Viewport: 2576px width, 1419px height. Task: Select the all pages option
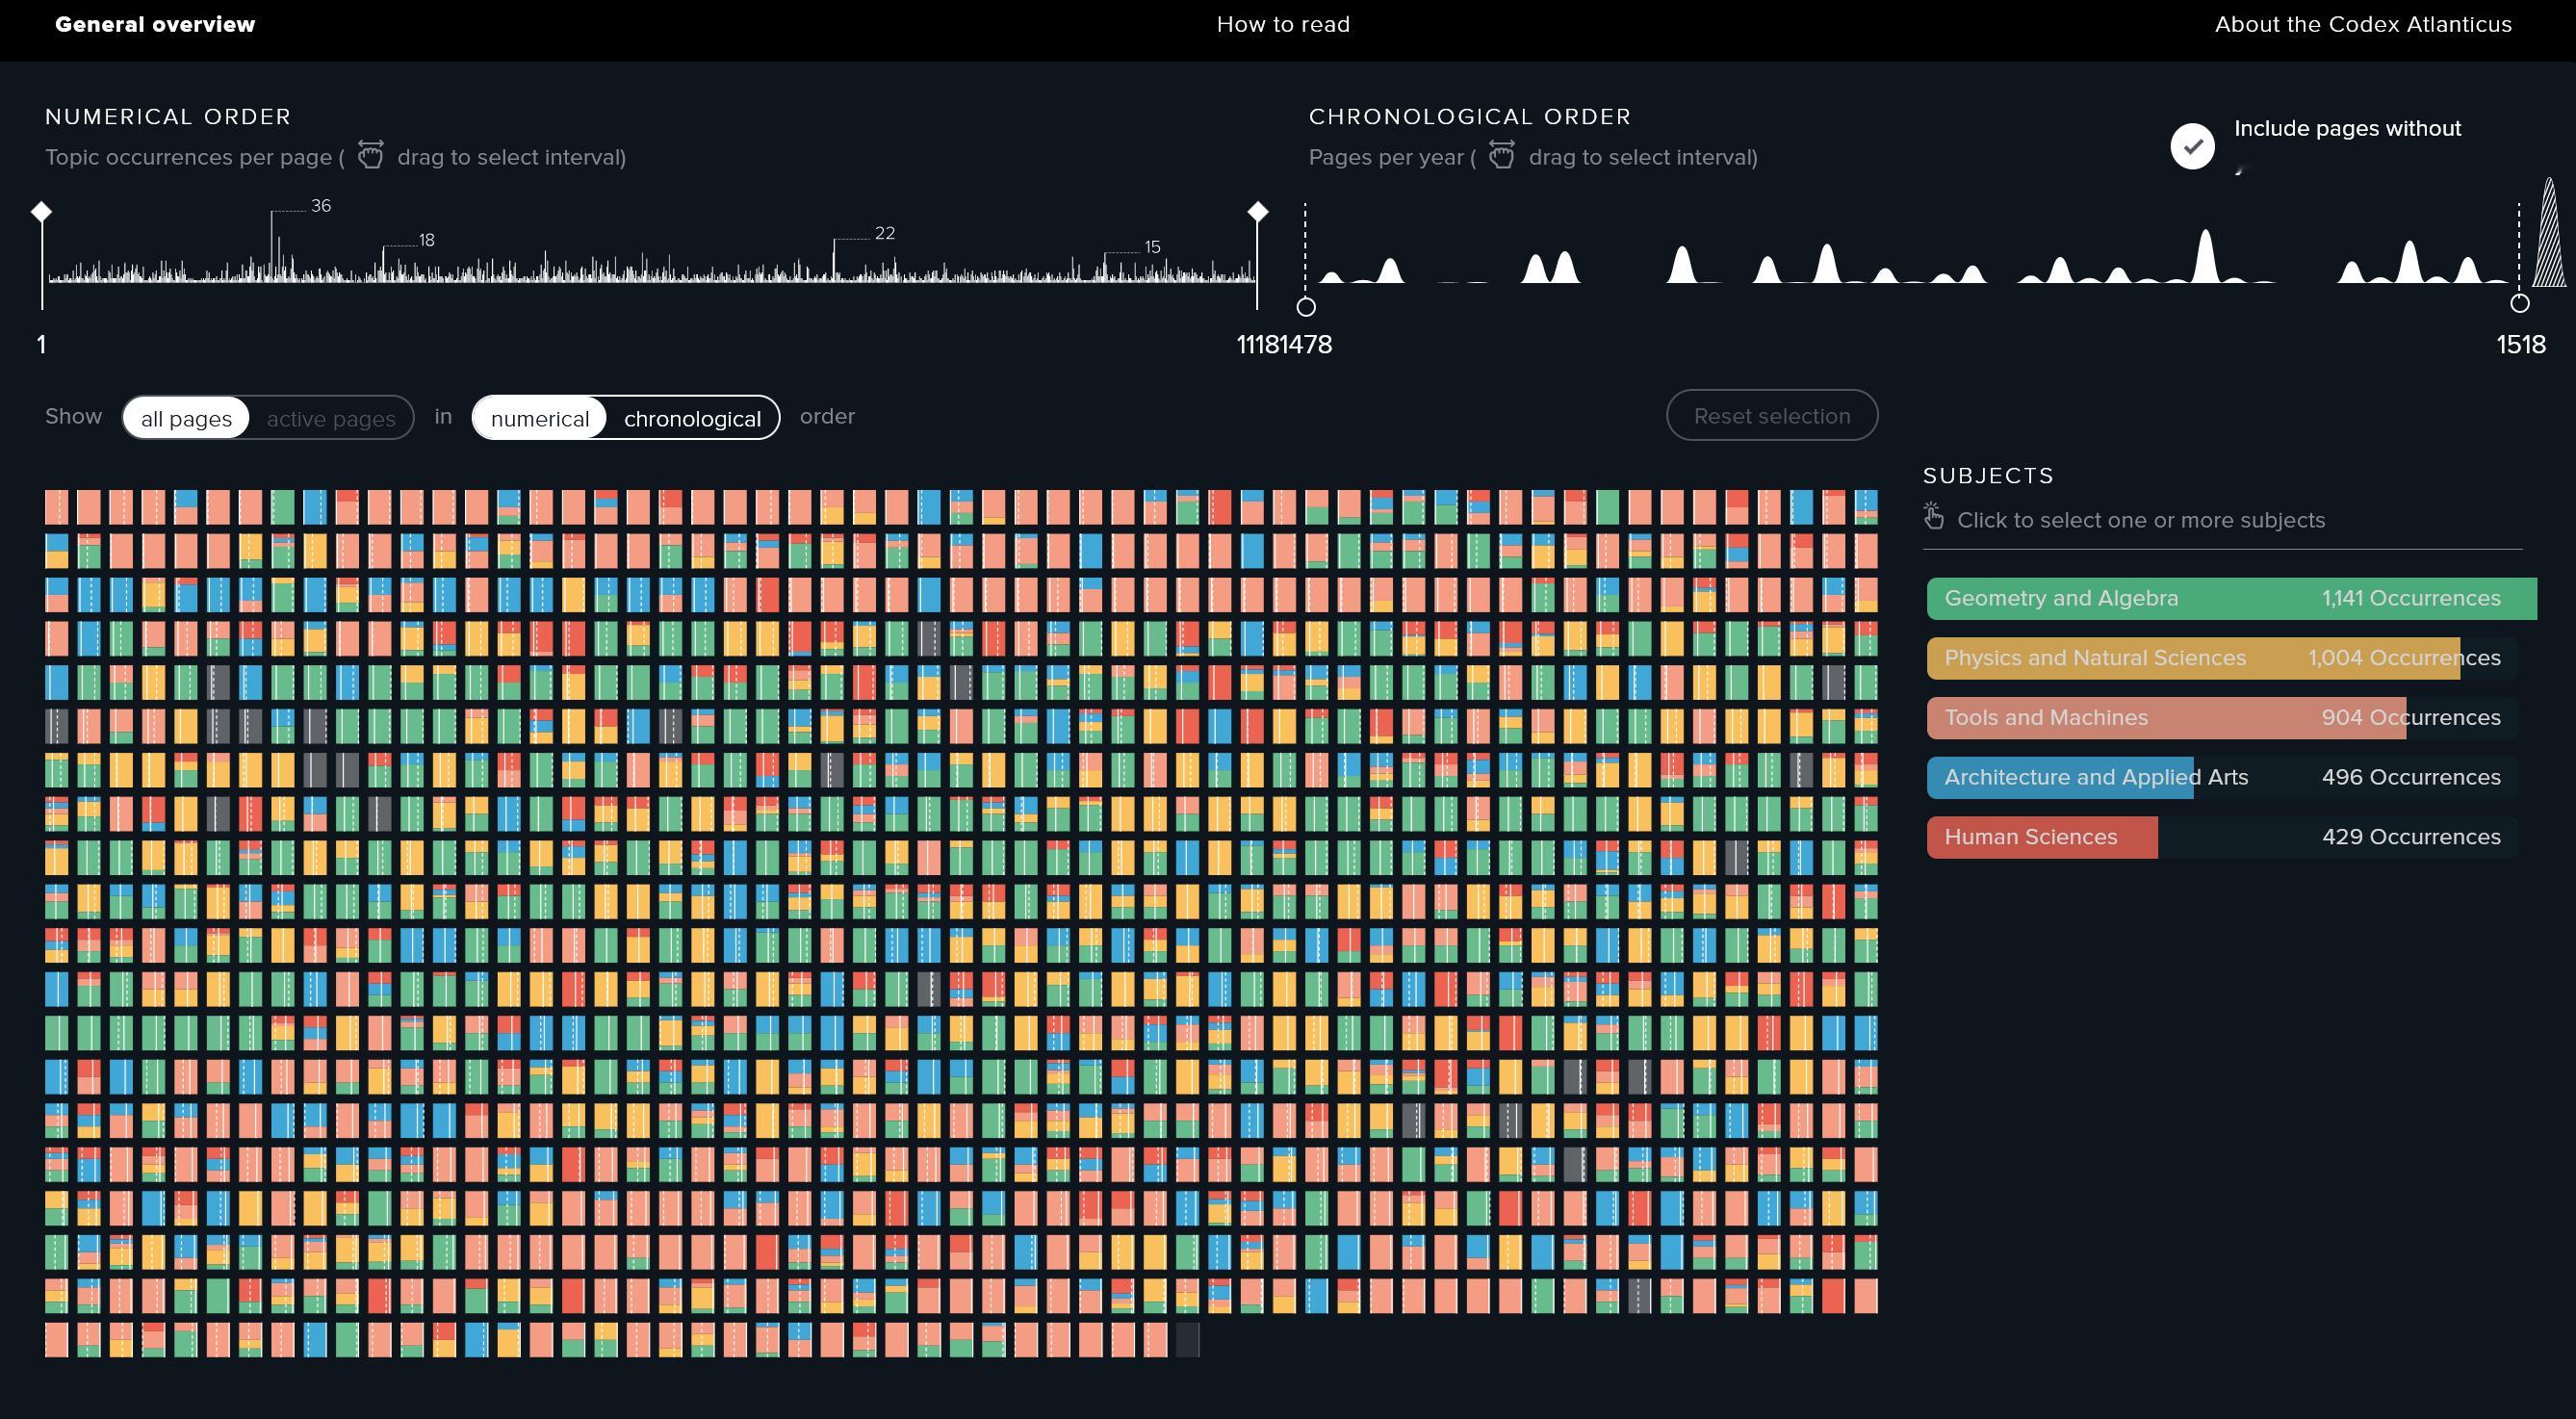[x=186, y=418]
